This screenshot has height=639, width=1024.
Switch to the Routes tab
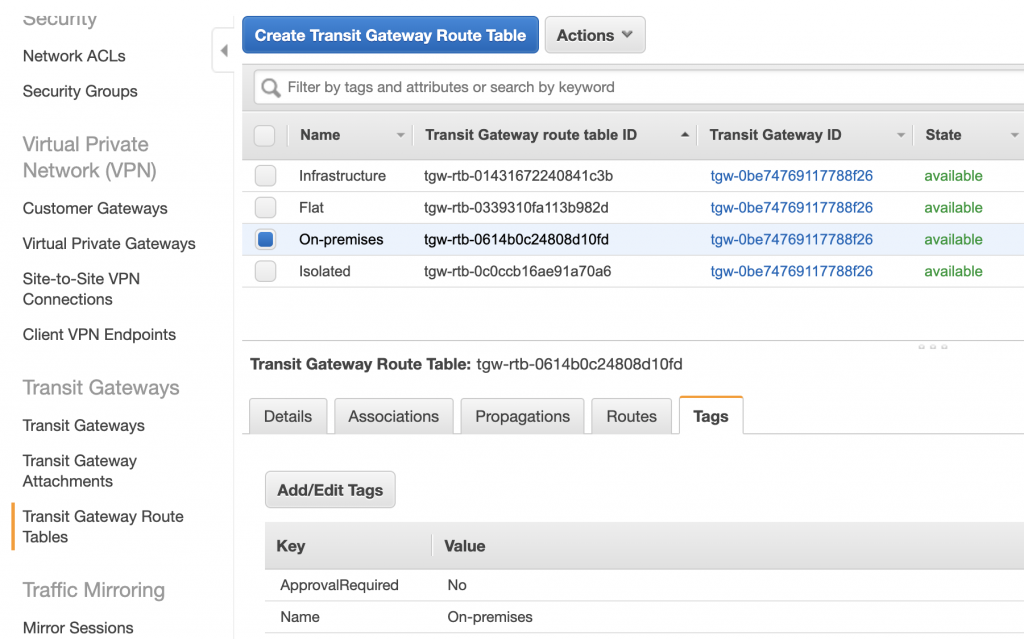click(x=631, y=416)
